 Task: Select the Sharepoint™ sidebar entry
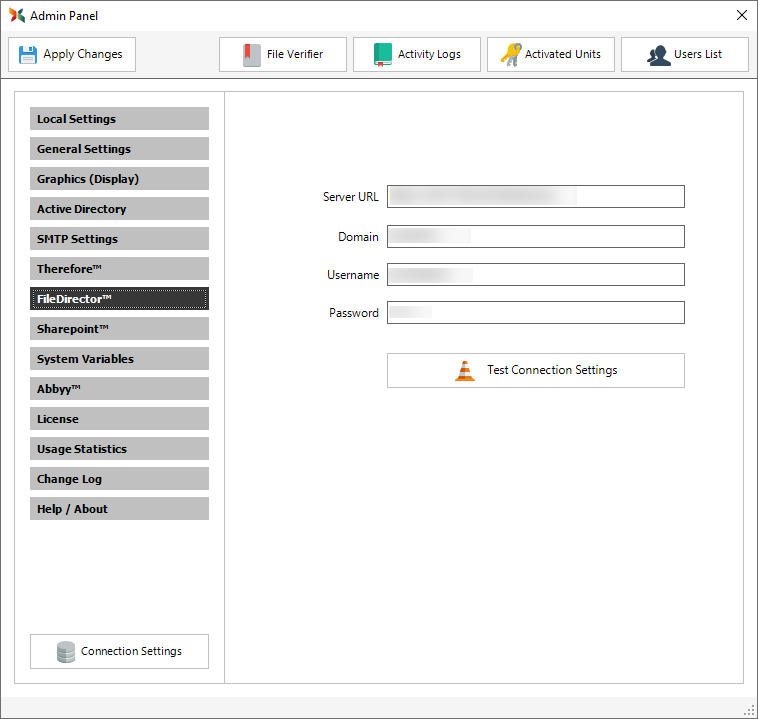click(x=119, y=329)
